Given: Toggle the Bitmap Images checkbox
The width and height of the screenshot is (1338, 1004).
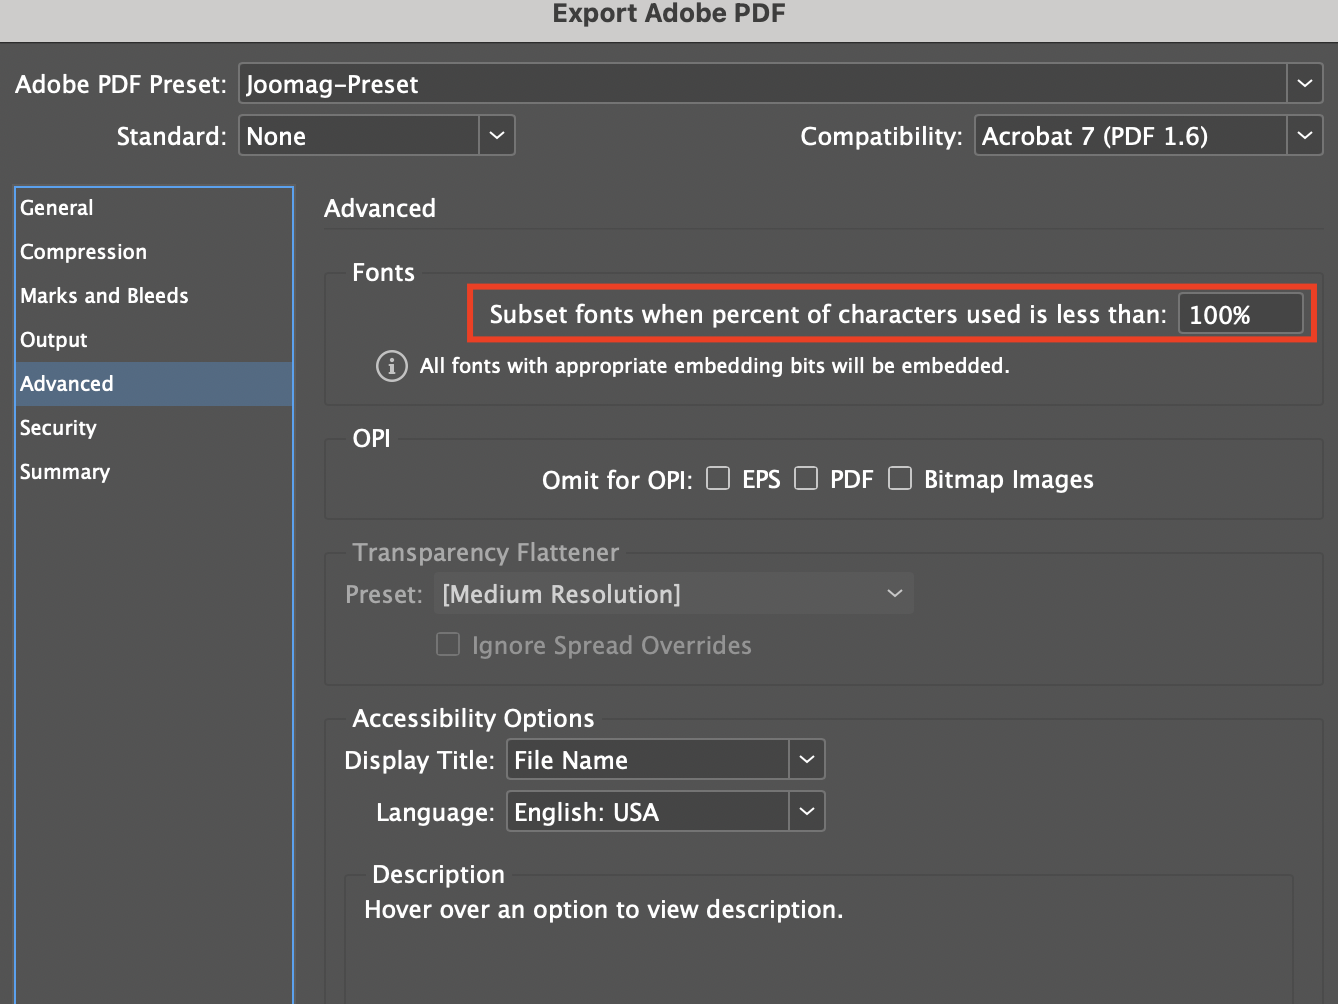Looking at the screenshot, I should tap(900, 479).
